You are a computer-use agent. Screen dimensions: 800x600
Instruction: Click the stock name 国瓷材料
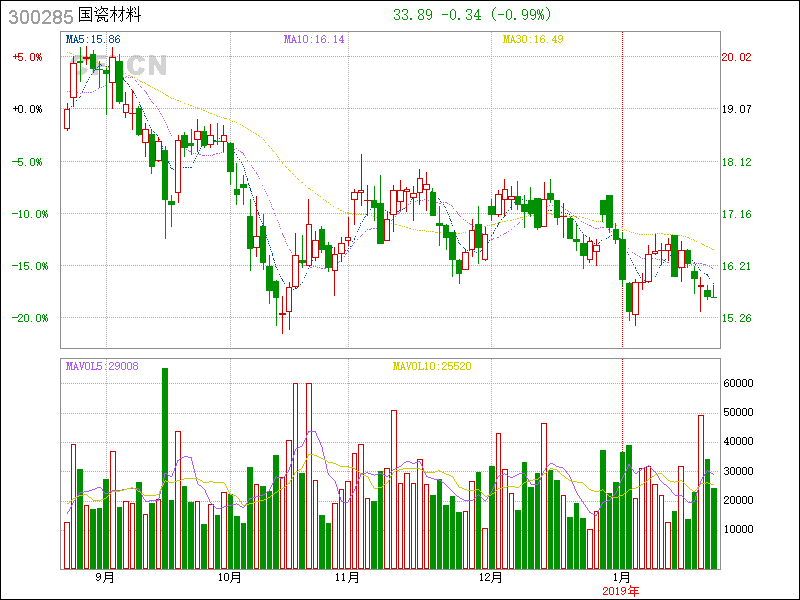click(110, 16)
